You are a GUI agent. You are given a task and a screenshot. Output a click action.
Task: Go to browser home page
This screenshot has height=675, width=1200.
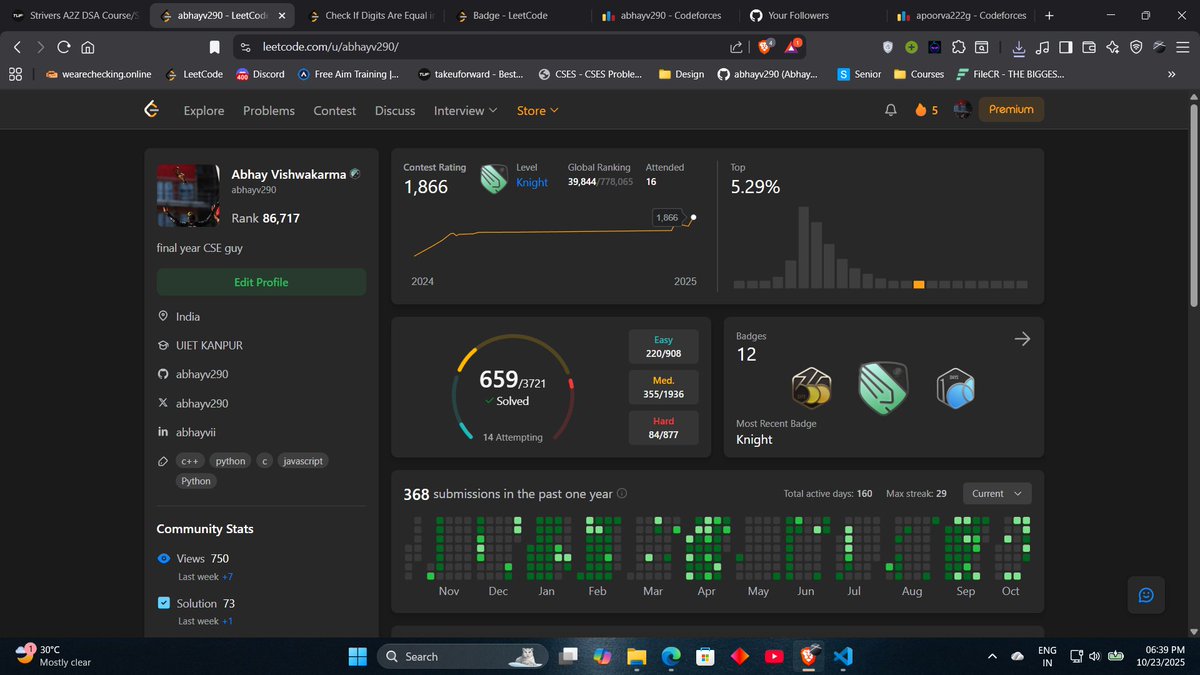tap(88, 46)
